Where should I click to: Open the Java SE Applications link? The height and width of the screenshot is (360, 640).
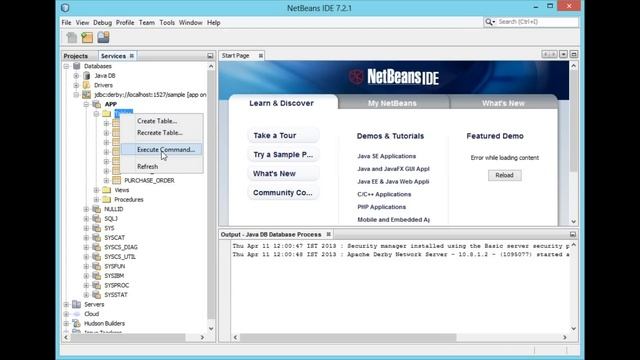point(387,156)
